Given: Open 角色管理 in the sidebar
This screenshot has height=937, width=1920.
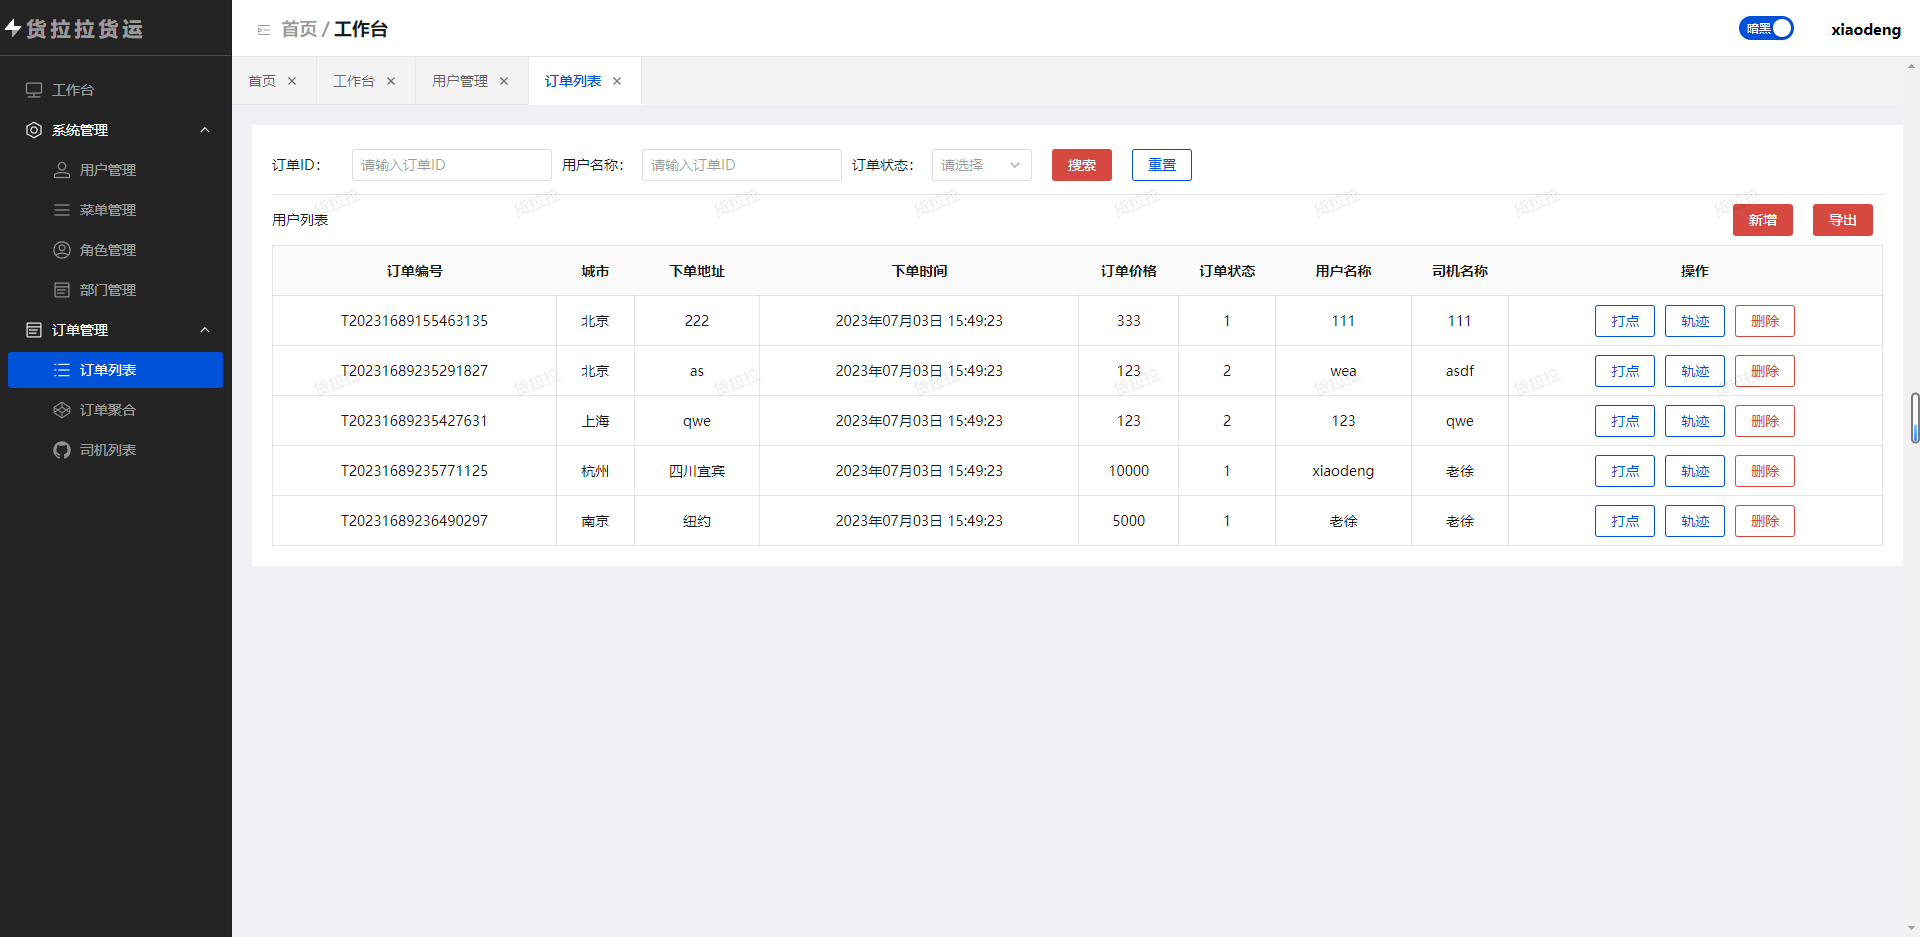Looking at the screenshot, I should pyautogui.click(x=116, y=250).
